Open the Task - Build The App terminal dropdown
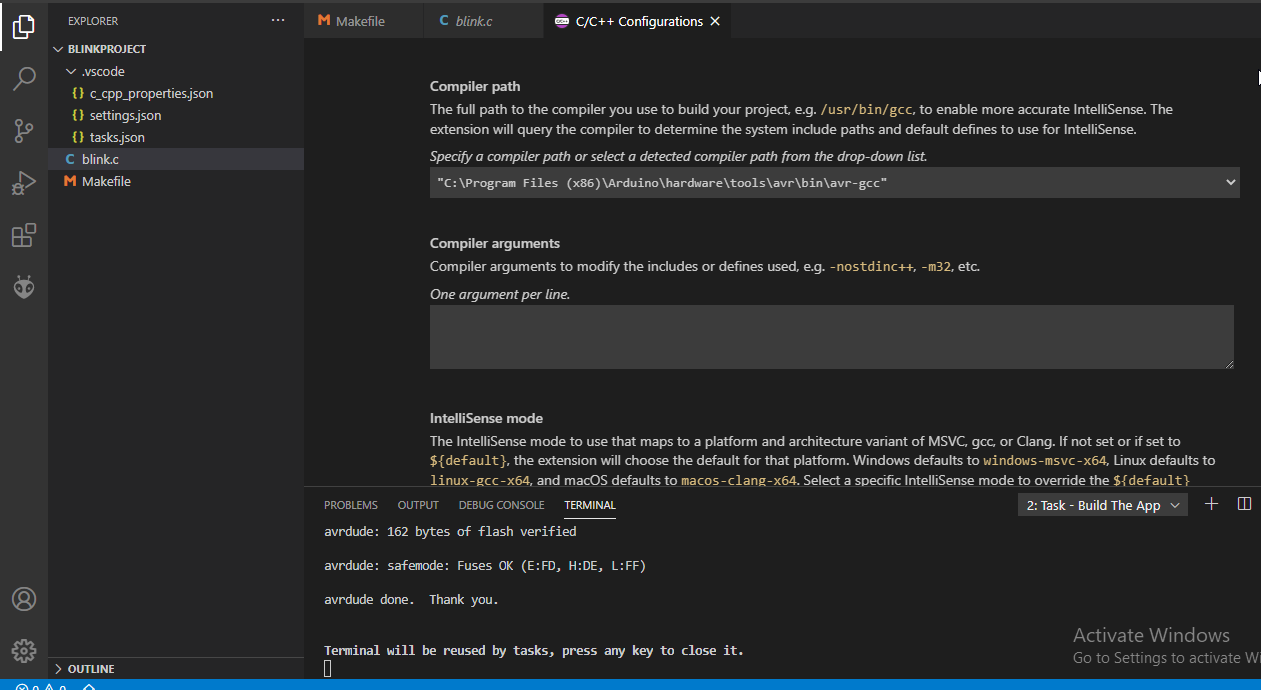Viewport: 1261px width, 690px height. point(1102,504)
